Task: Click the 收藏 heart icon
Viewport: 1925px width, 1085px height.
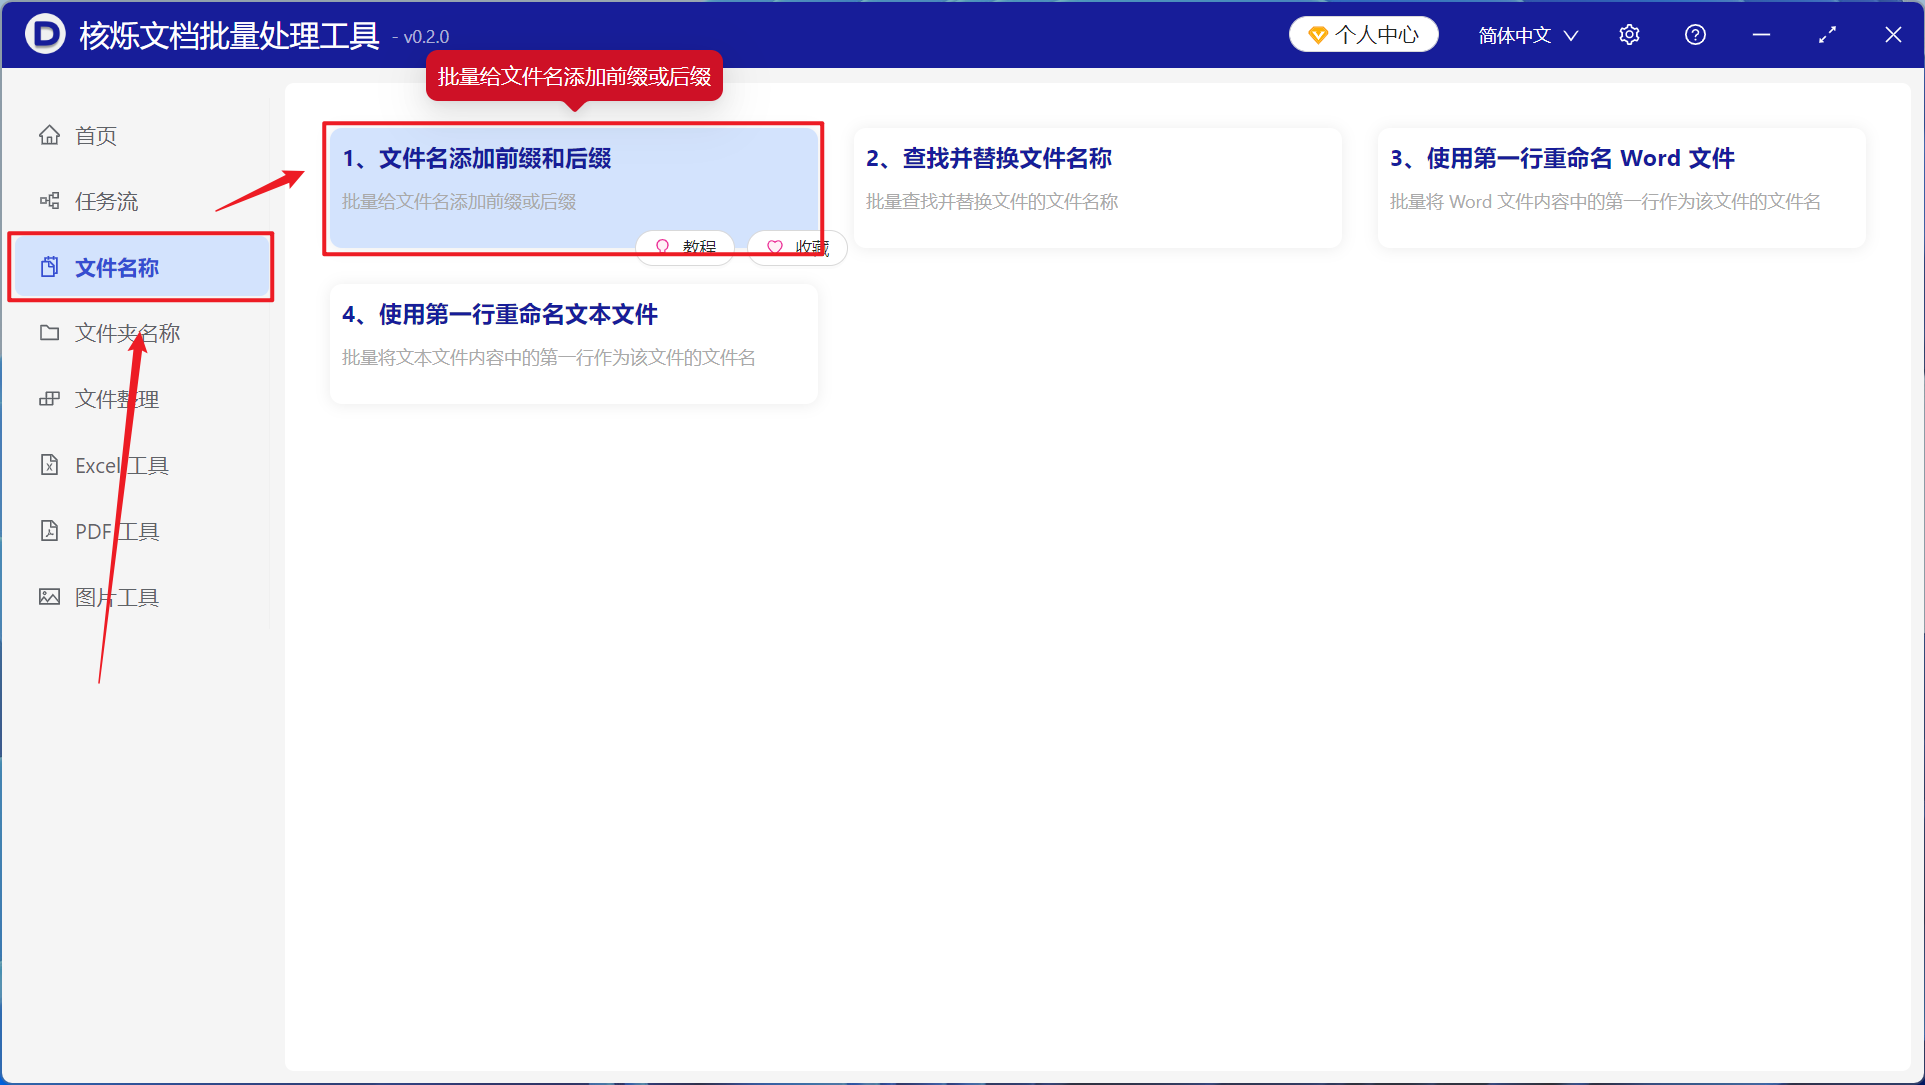Action: [x=774, y=246]
